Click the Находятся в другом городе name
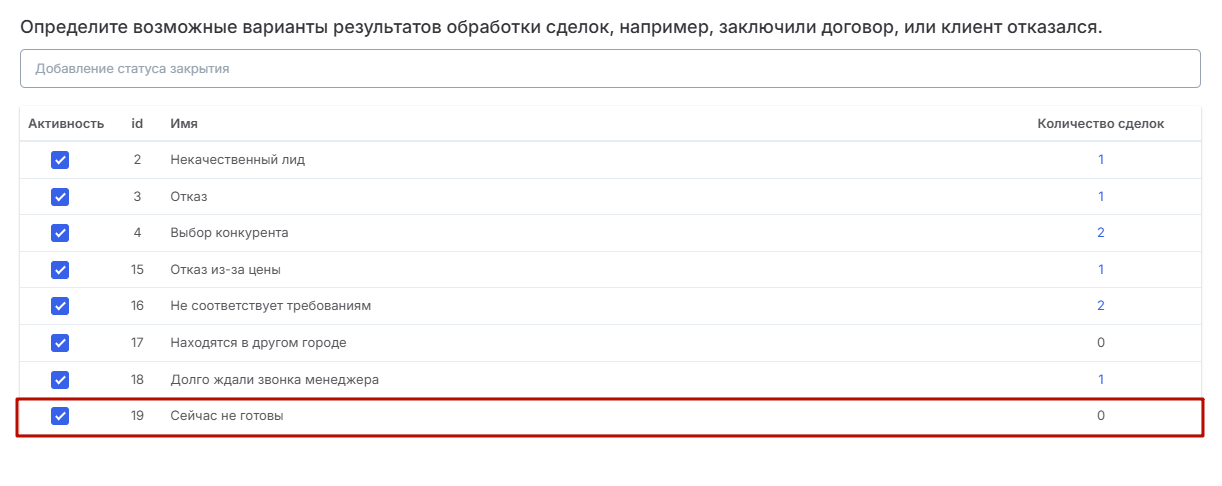Viewport: 1222px width, 486px height. [258, 343]
